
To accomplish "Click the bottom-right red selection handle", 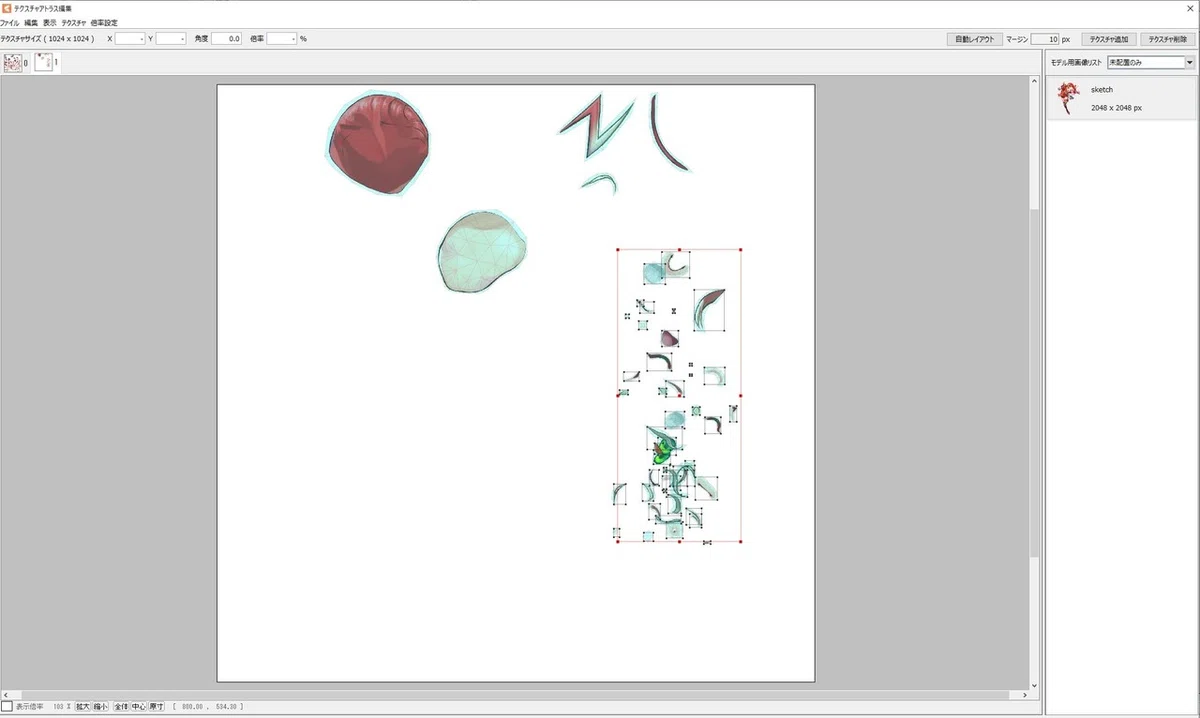I will click(x=740, y=541).
